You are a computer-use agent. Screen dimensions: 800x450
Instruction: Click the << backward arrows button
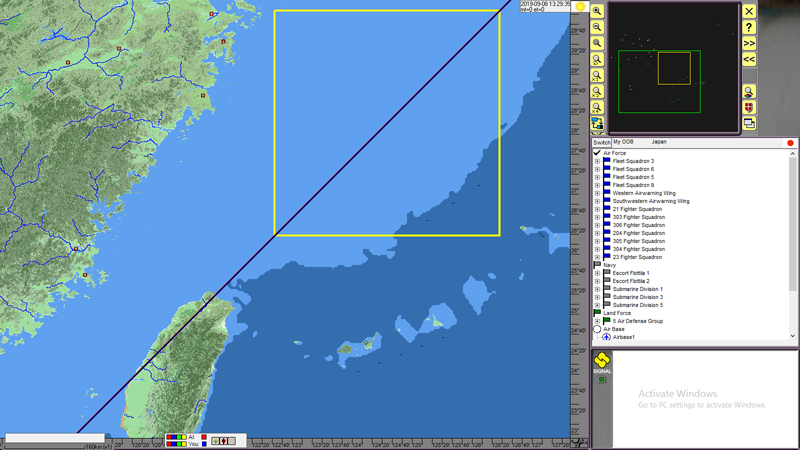pyautogui.click(x=749, y=60)
